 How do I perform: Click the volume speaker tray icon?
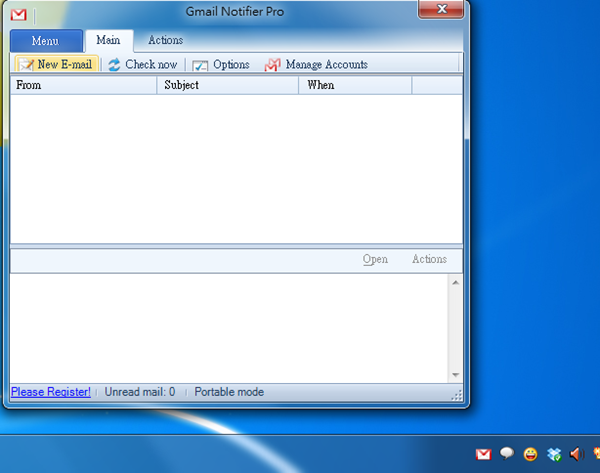pyautogui.click(x=575, y=455)
